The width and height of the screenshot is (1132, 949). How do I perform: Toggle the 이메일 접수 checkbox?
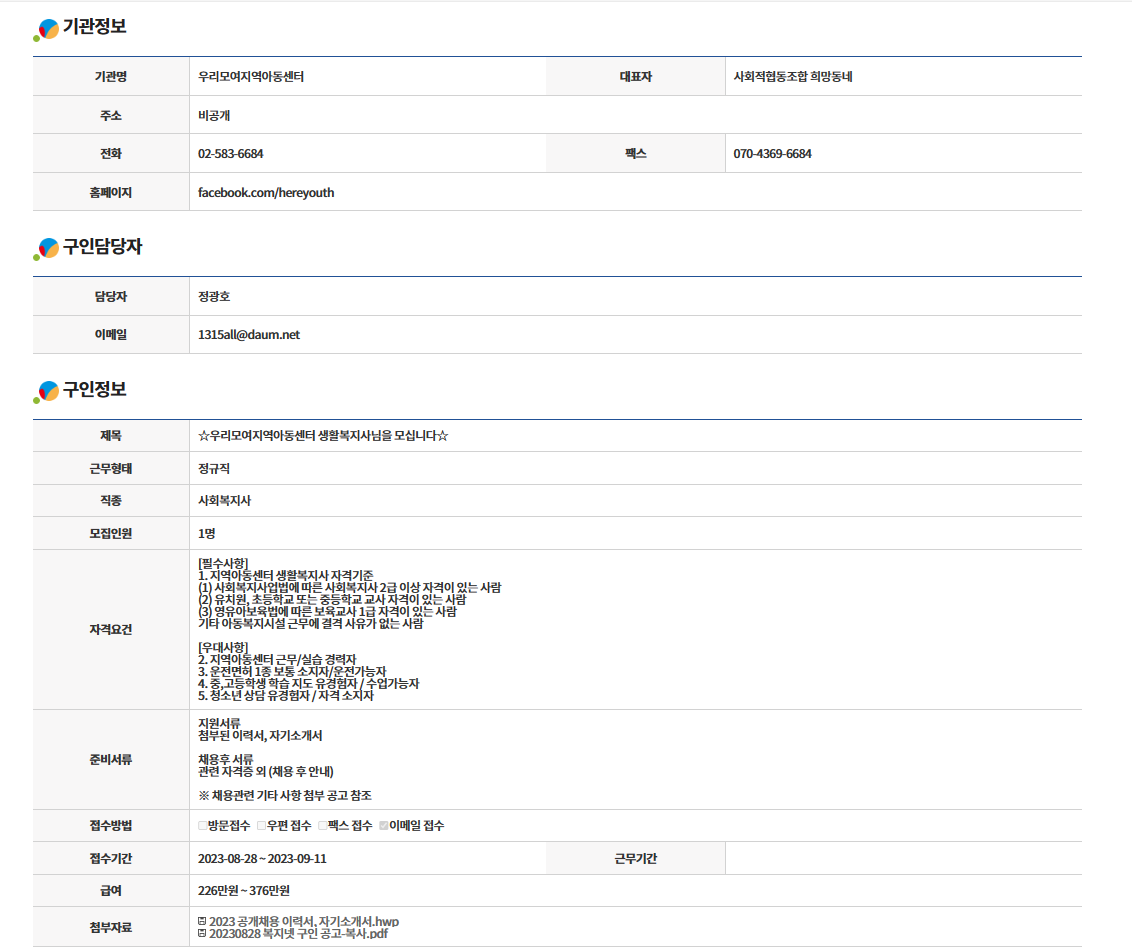point(383,826)
